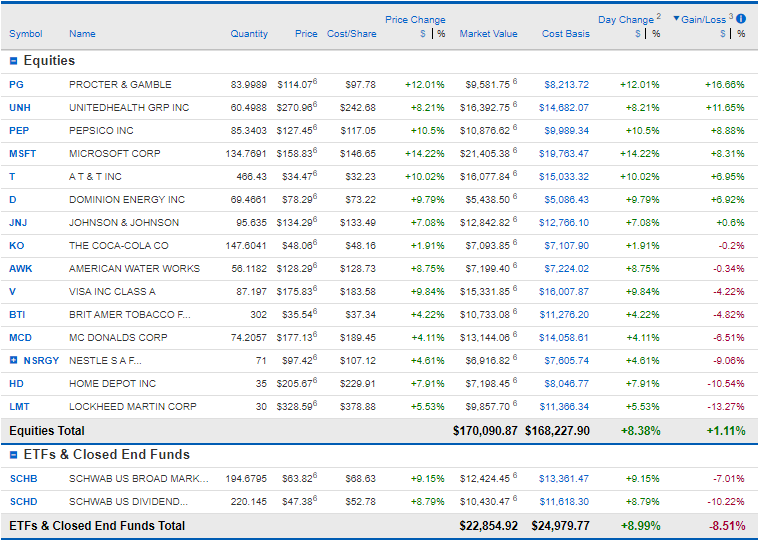This screenshot has height=541, width=758.
Task: Open the SCHB symbol link
Action: pyautogui.click(x=24, y=479)
